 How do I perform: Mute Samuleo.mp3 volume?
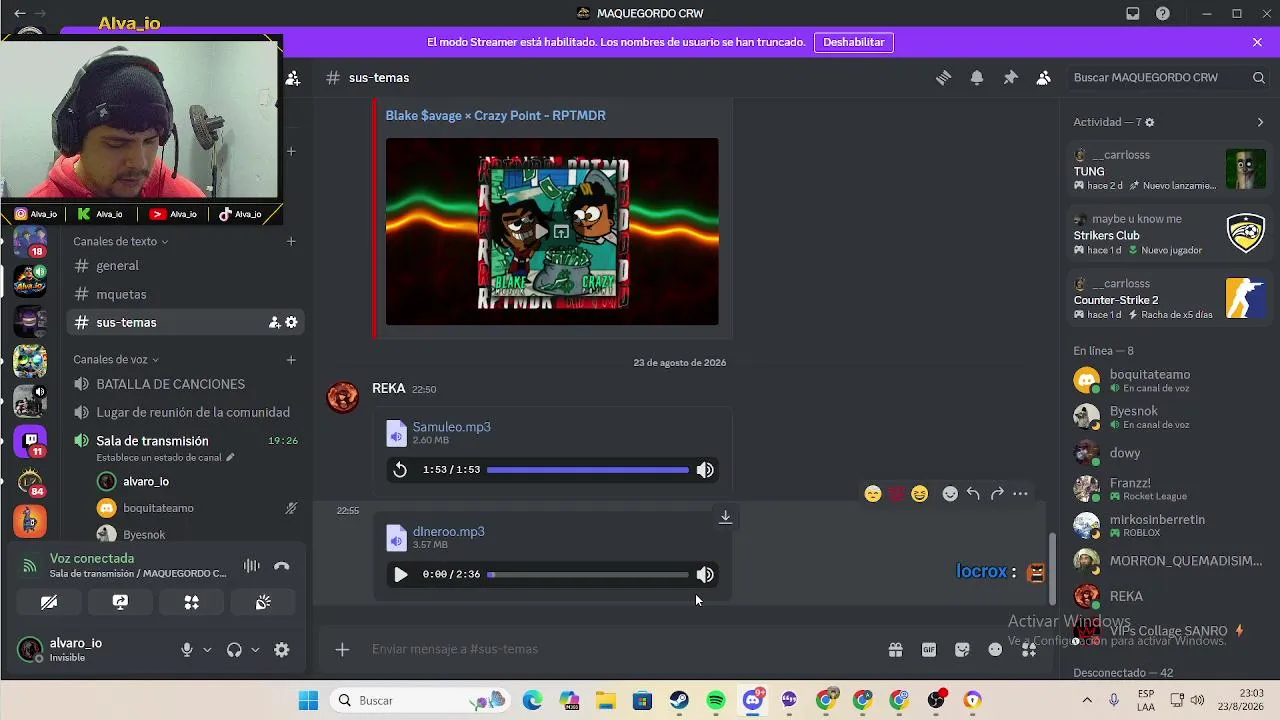tap(705, 470)
